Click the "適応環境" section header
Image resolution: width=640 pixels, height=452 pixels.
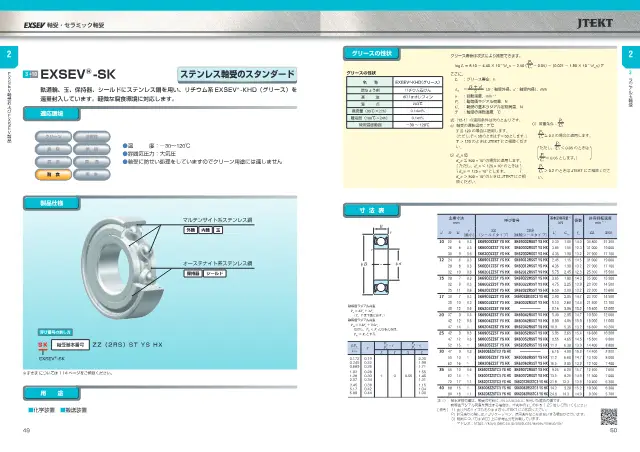pos(51,114)
